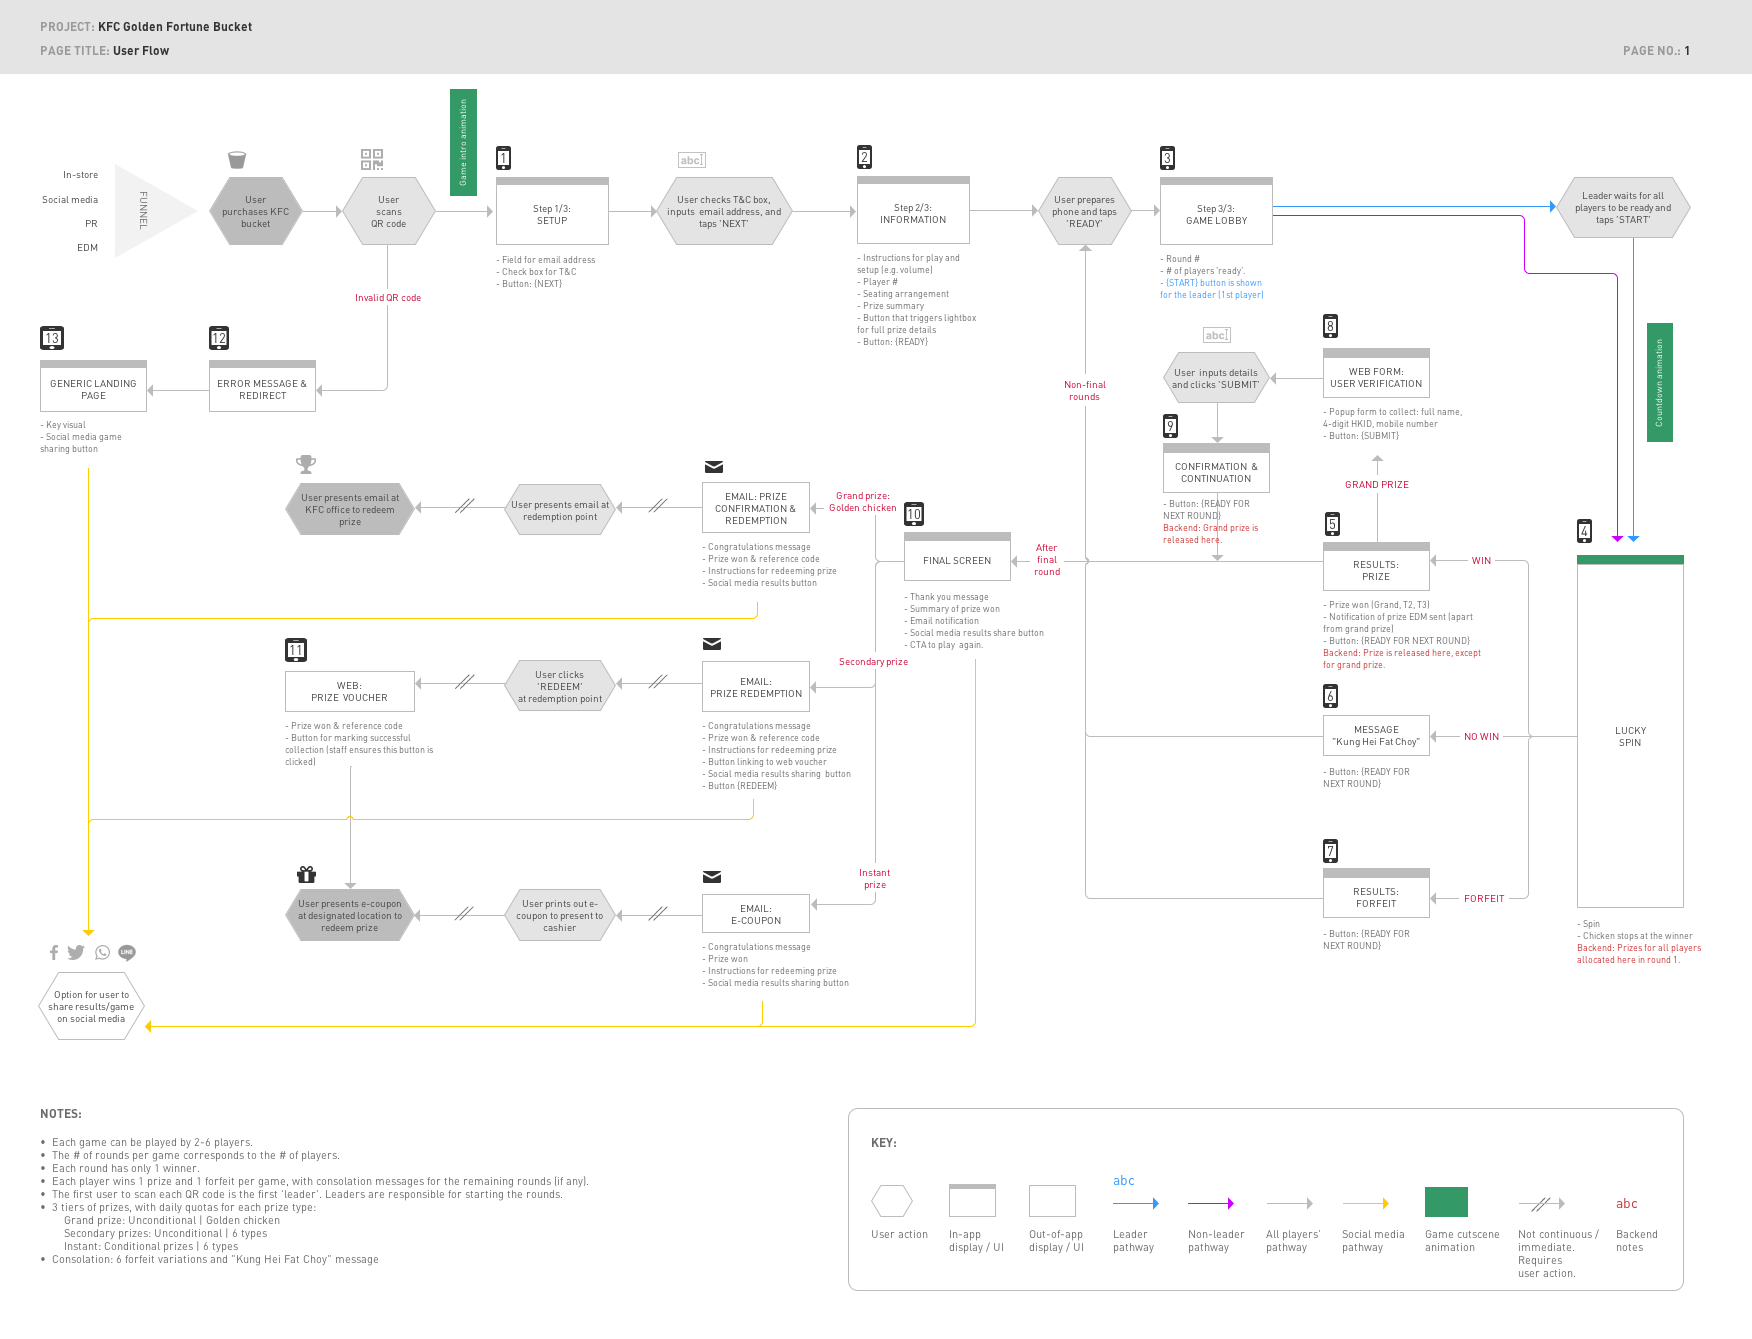This screenshot has height=1339, width=1752.
Task: Select the LUCKY SPIN screen box
Action: coord(1630,736)
